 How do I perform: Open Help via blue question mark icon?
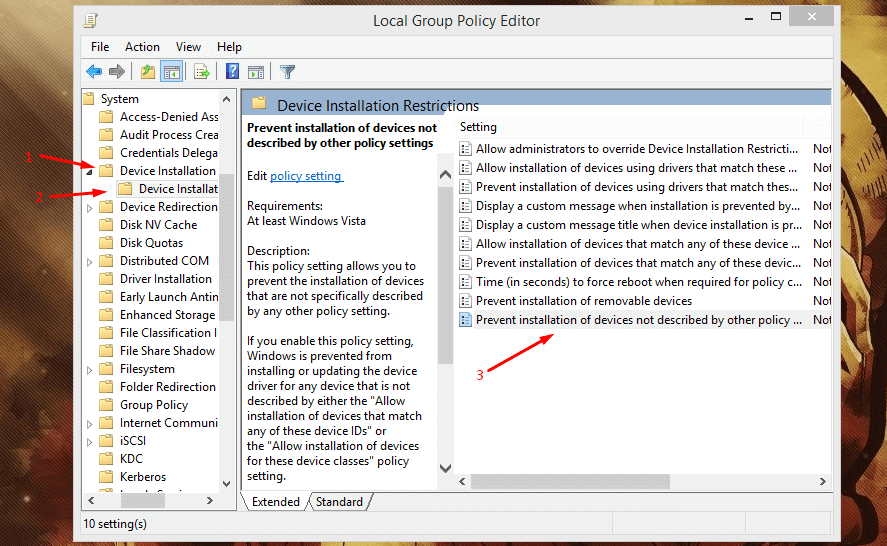232,71
